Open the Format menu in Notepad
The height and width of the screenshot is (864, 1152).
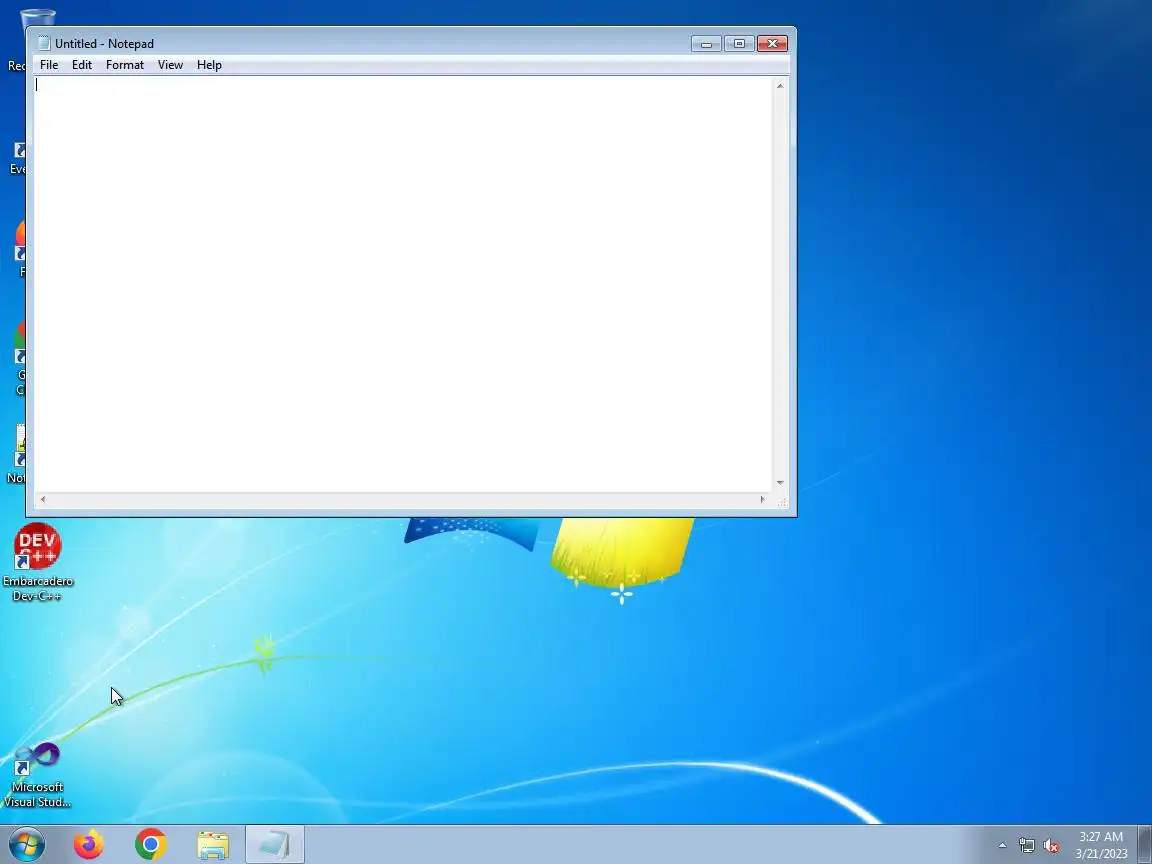[x=125, y=65]
